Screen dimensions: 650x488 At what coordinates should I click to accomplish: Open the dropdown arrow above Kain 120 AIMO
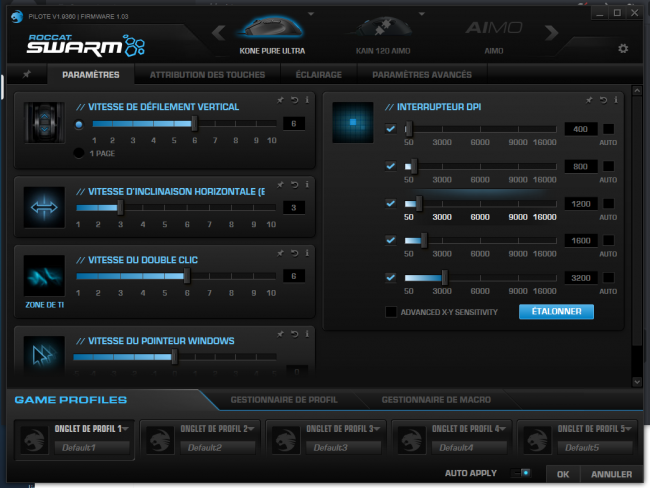click(422, 14)
